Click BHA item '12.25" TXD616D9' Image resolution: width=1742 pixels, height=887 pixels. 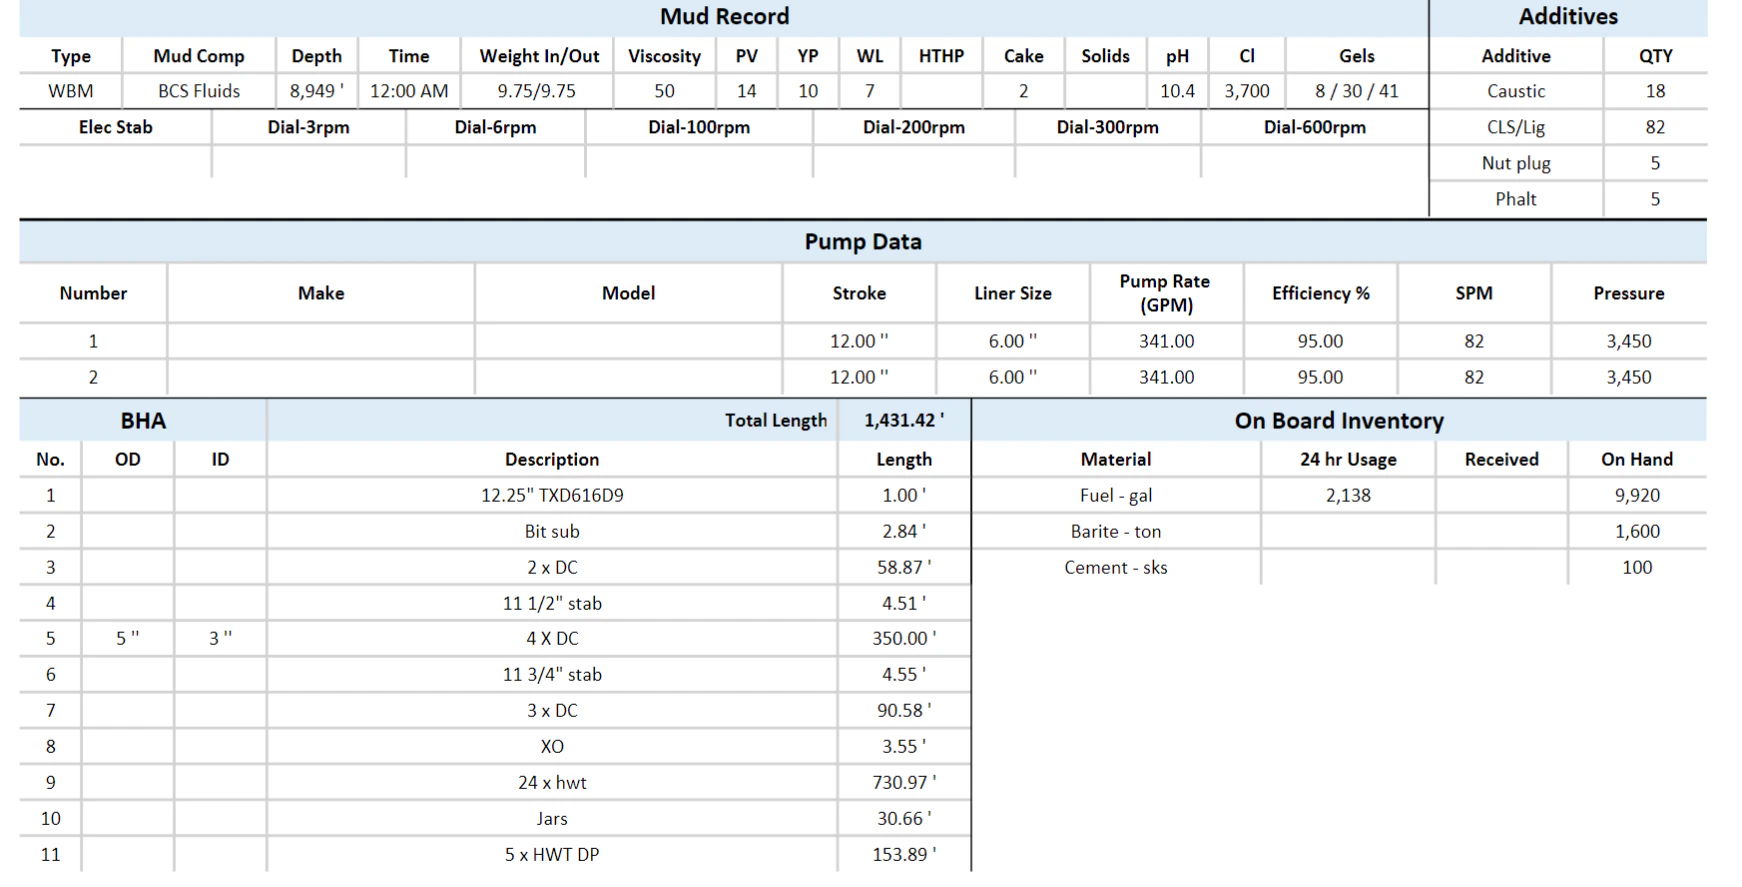[552, 495]
